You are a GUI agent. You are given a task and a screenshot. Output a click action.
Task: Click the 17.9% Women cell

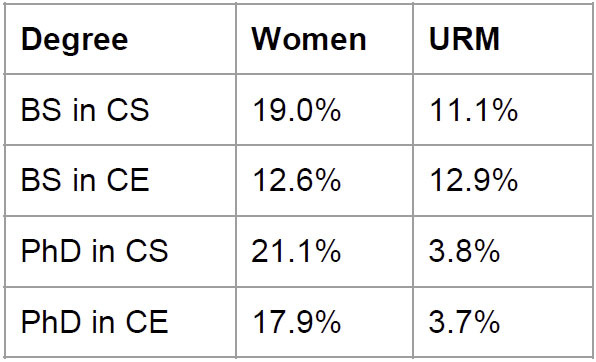tap(296, 322)
